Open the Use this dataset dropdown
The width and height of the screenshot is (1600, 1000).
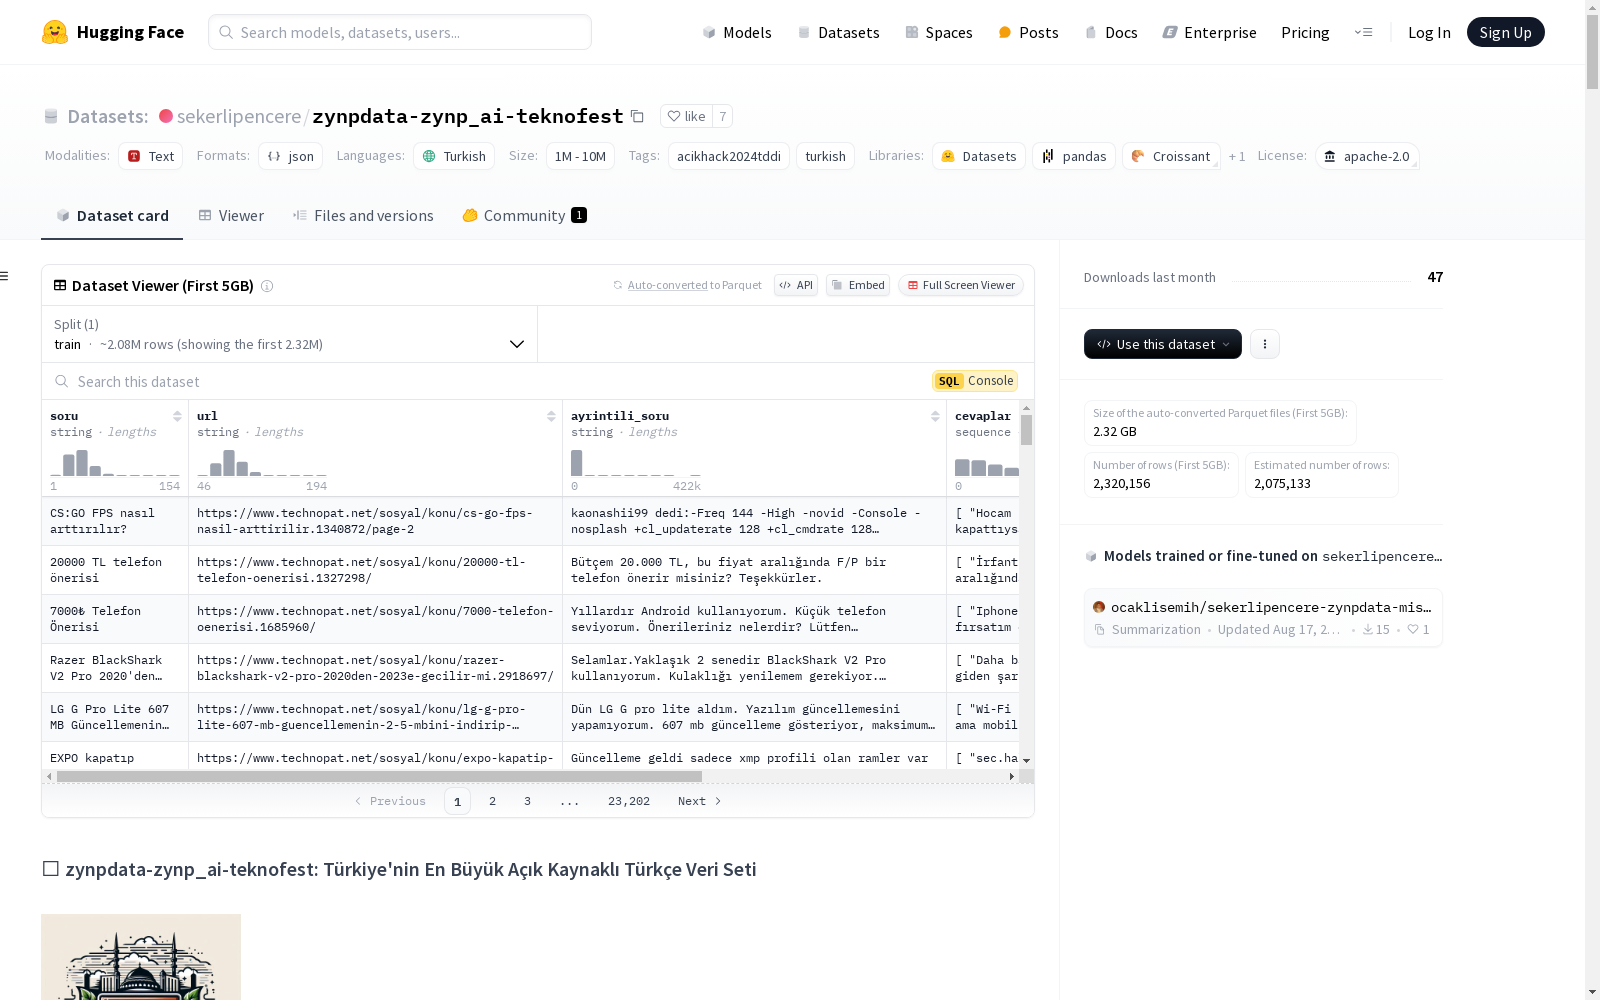pyautogui.click(x=1163, y=344)
